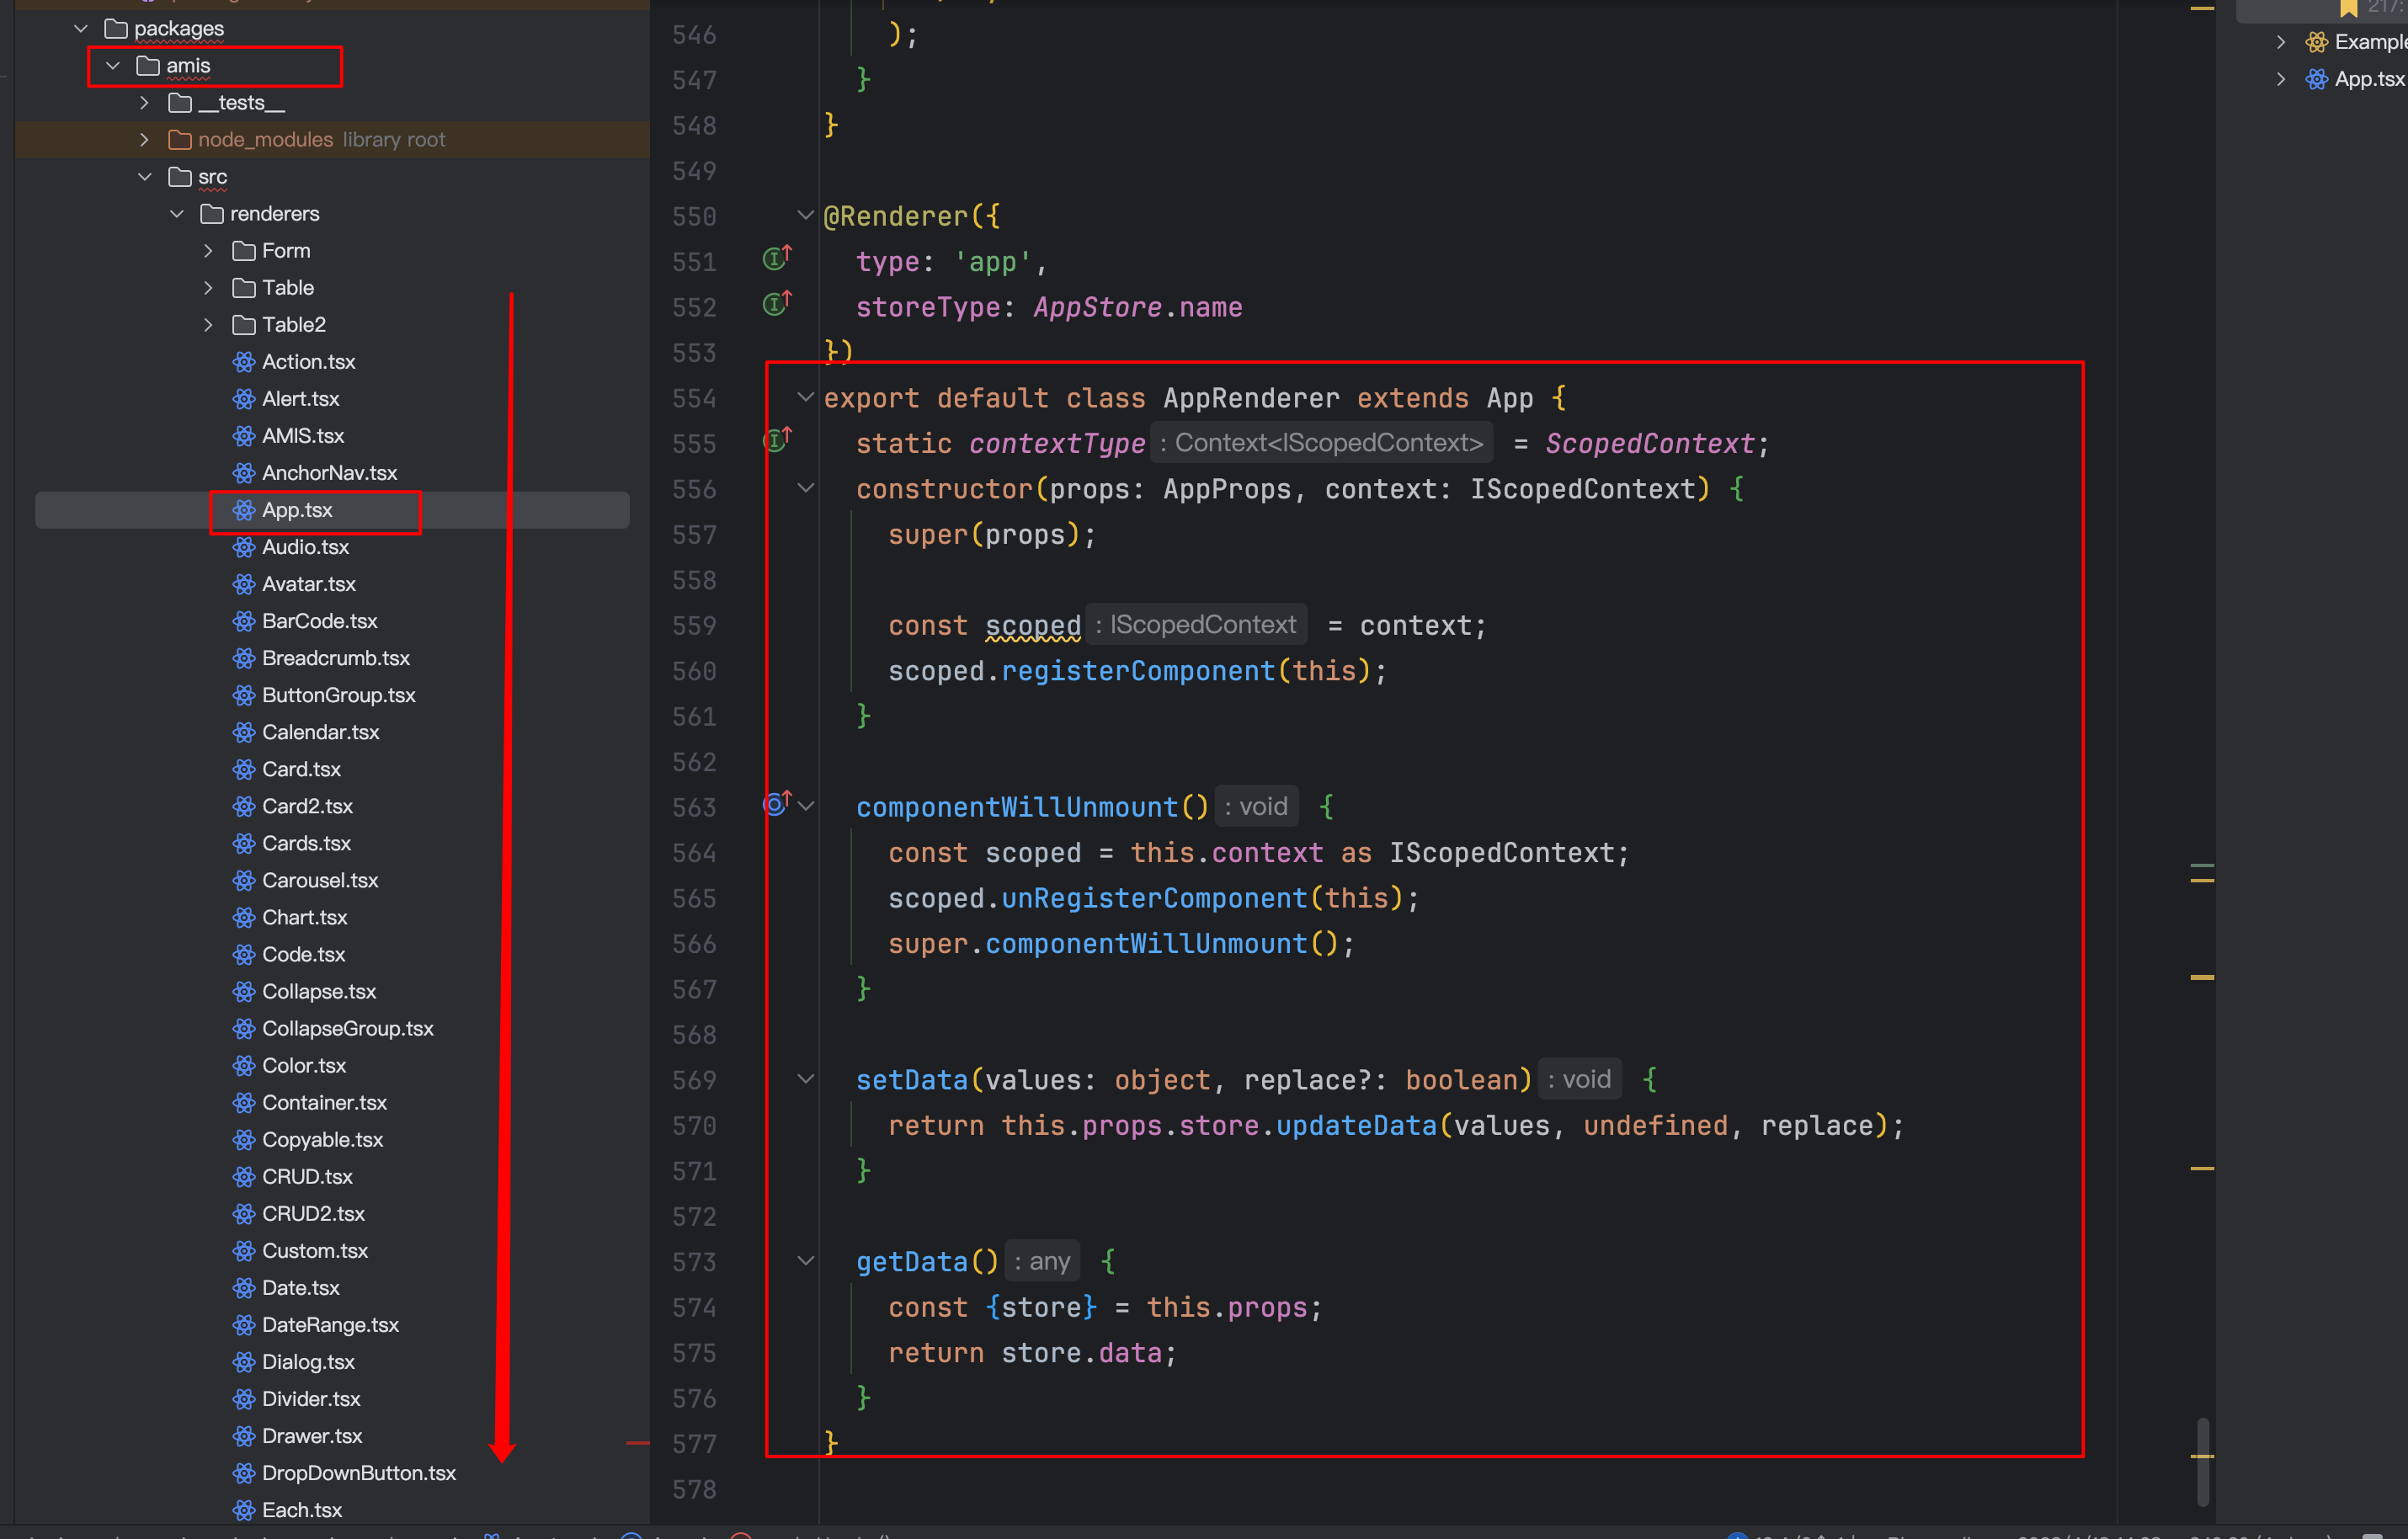2408x1539 pixels.
Task: Click the implements gutter icon on line 551
Action: click(x=777, y=259)
